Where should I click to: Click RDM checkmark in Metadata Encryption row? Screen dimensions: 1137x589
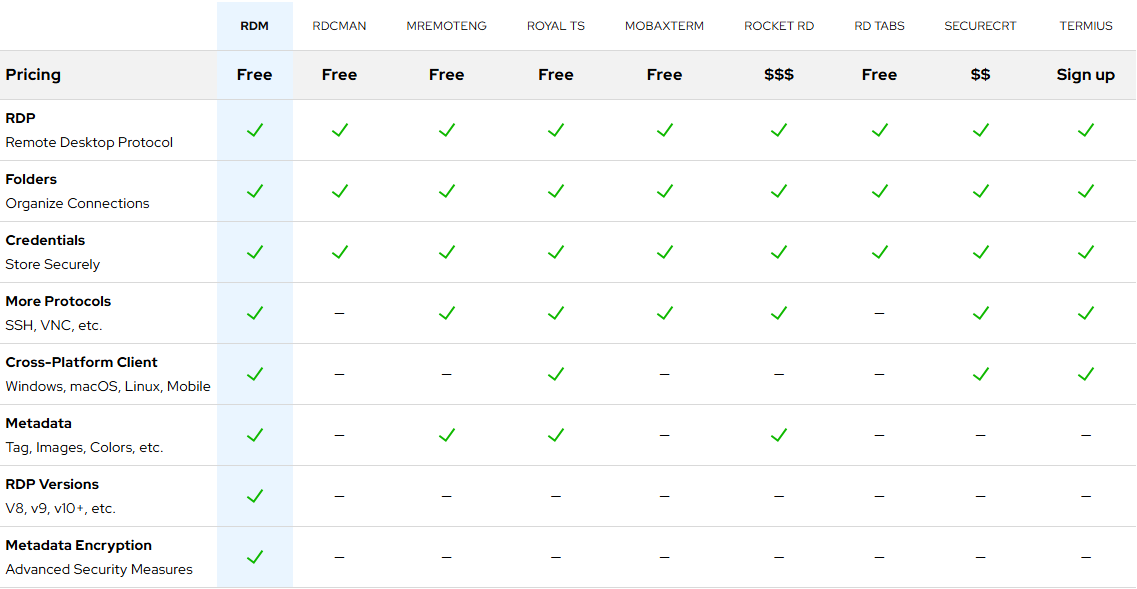255,556
